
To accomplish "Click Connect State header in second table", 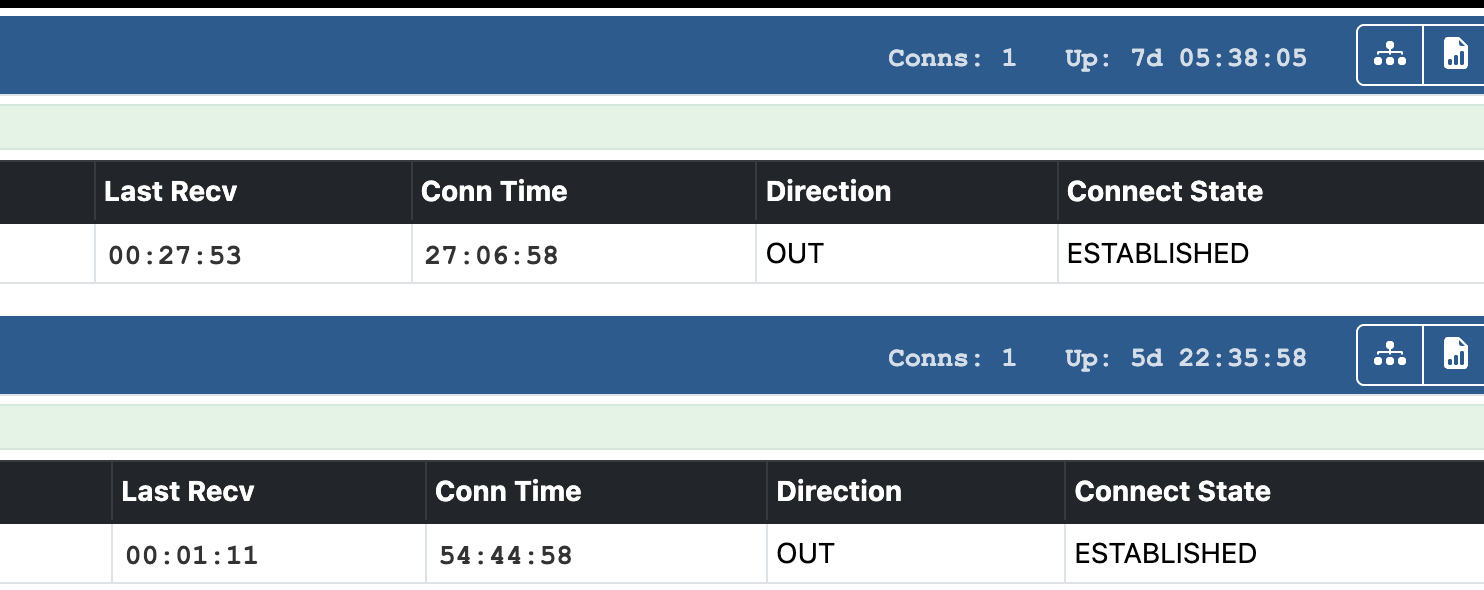I will click(x=1172, y=491).
